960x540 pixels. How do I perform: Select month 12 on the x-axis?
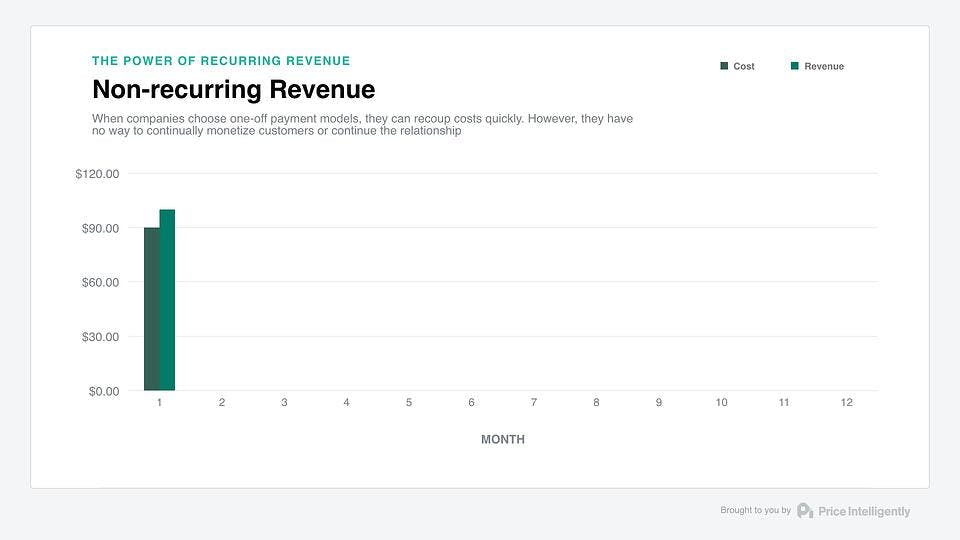coord(846,402)
